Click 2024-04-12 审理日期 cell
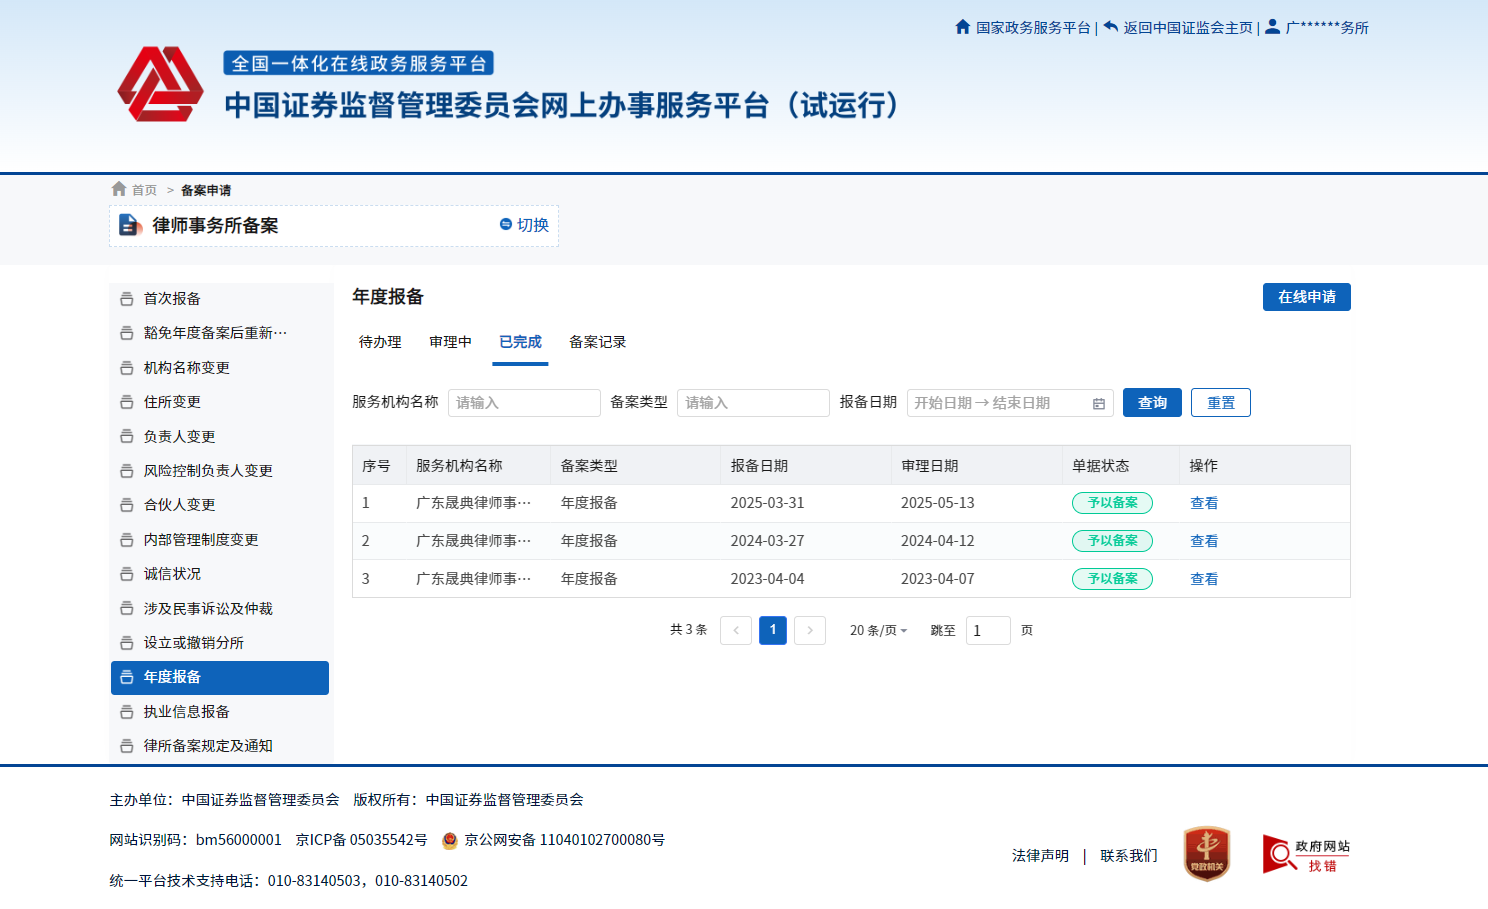 click(x=937, y=541)
